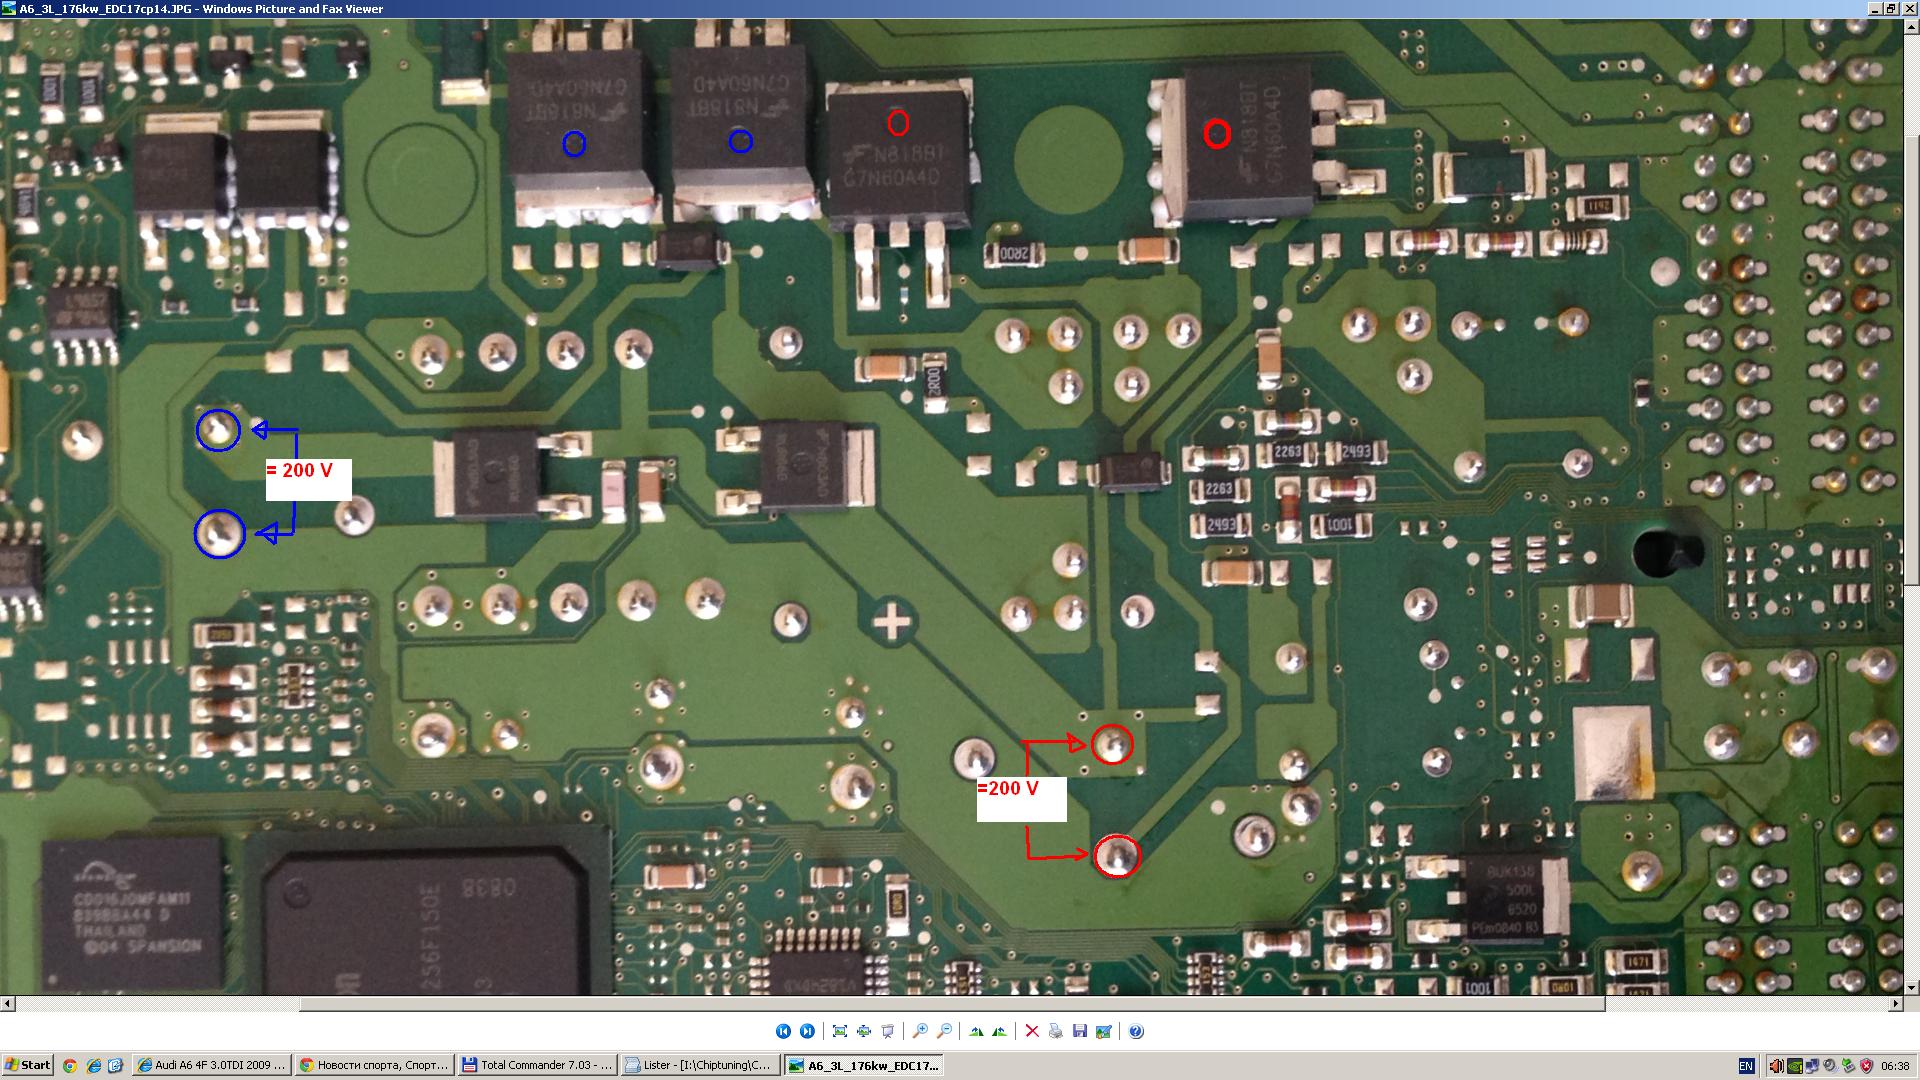Click the horizontal scrollbar right arrow
The image size is (1920, 1080).
point(1897,1003)
